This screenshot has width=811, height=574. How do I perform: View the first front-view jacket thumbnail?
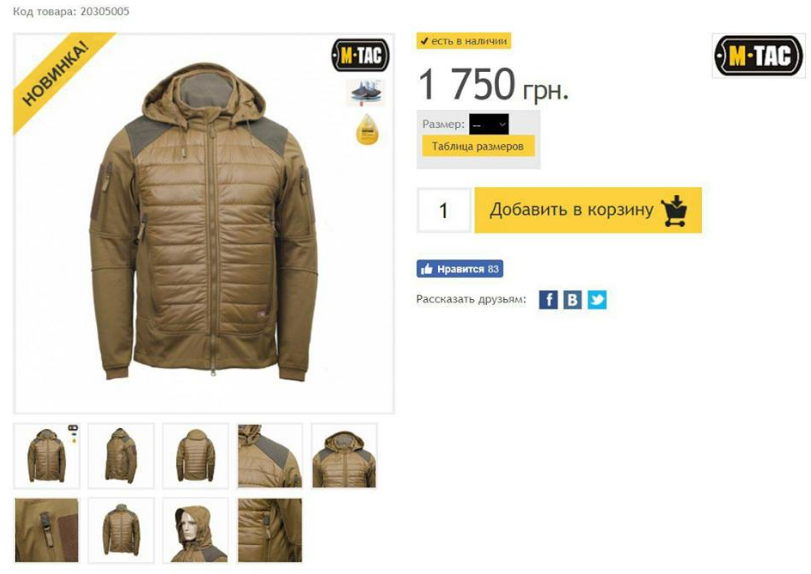pos(47,456)
